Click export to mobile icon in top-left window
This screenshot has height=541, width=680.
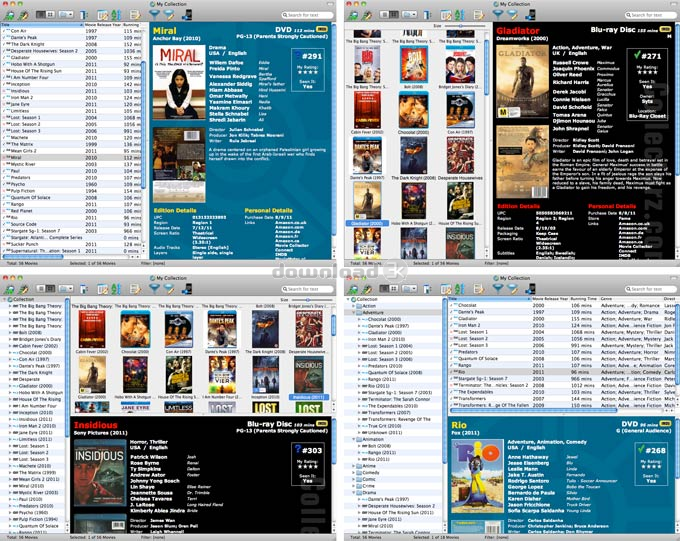tap(187, 15)
